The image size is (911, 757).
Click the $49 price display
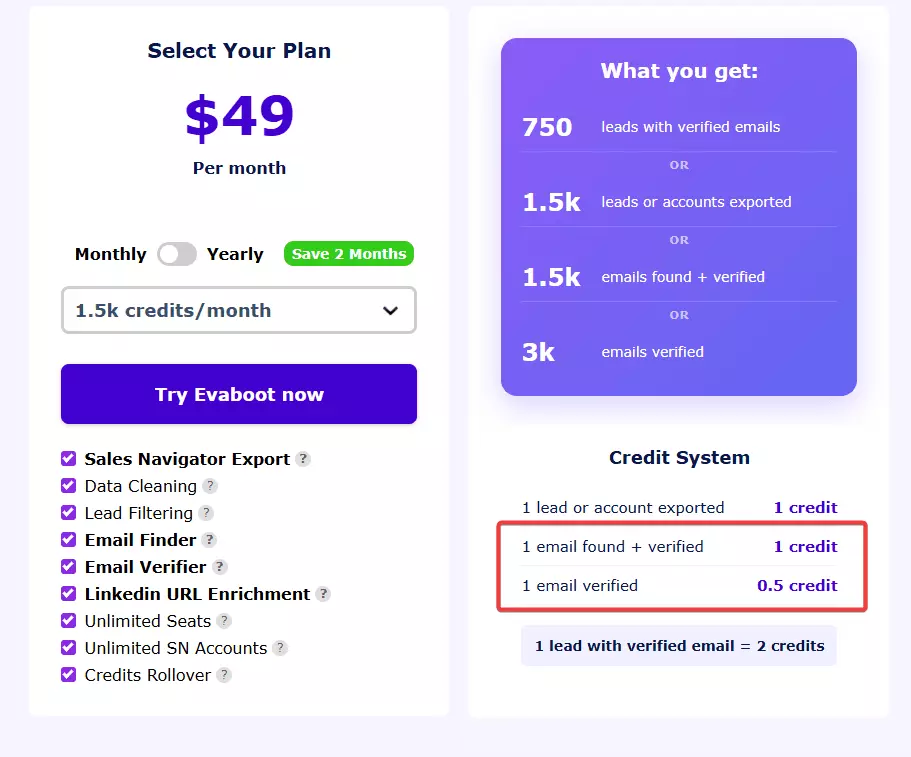click(238, 117)
